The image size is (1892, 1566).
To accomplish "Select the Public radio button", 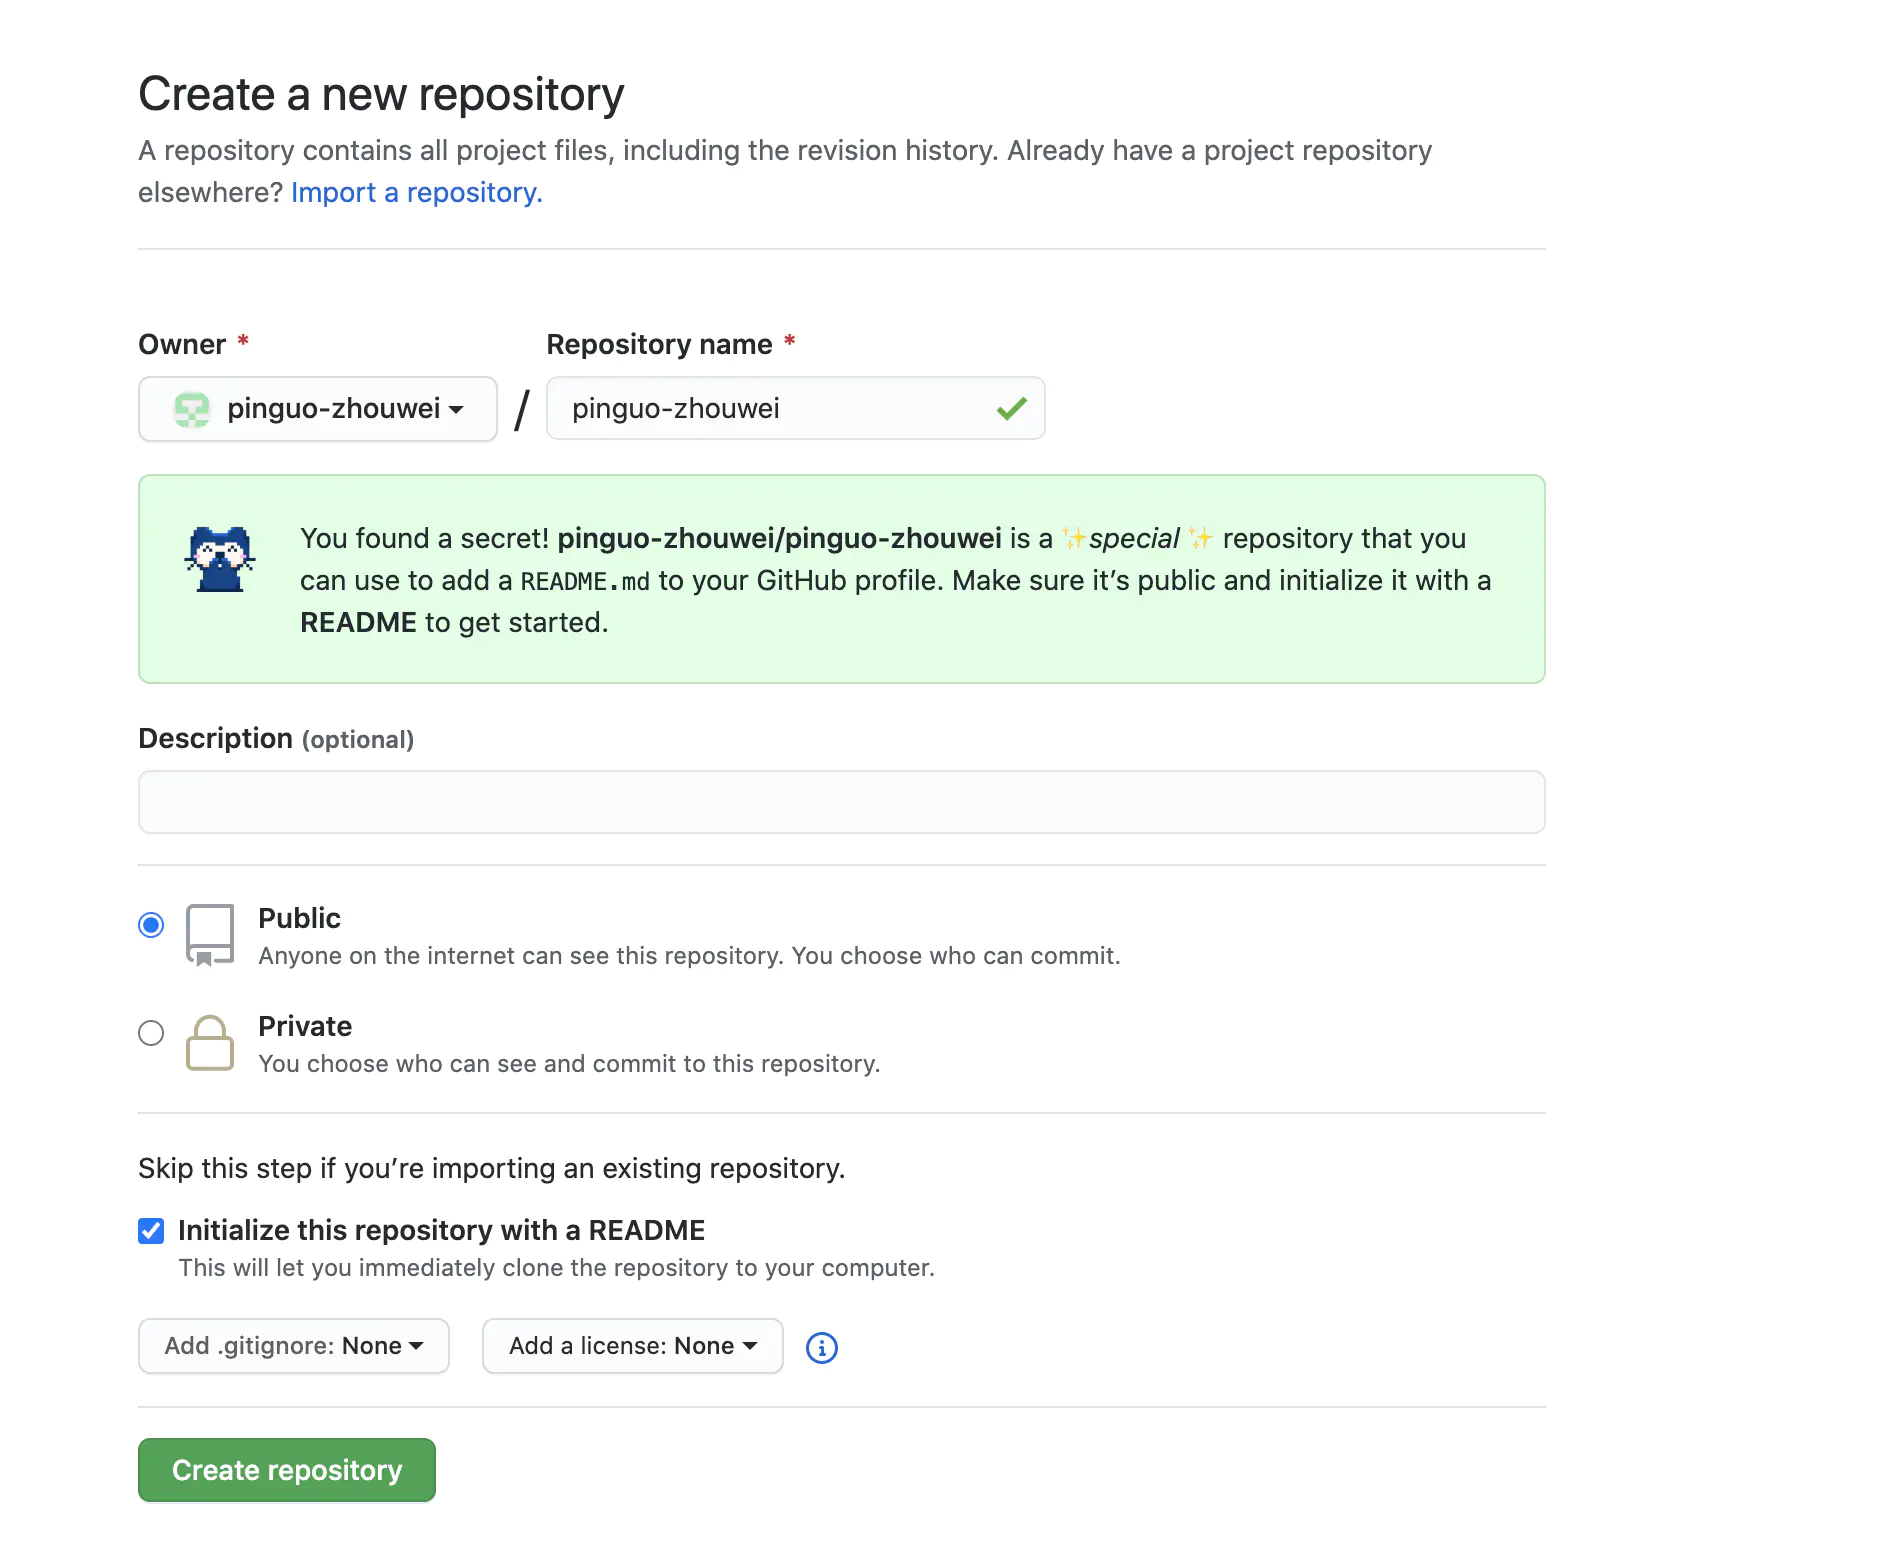I will click(x=151, y=925).
